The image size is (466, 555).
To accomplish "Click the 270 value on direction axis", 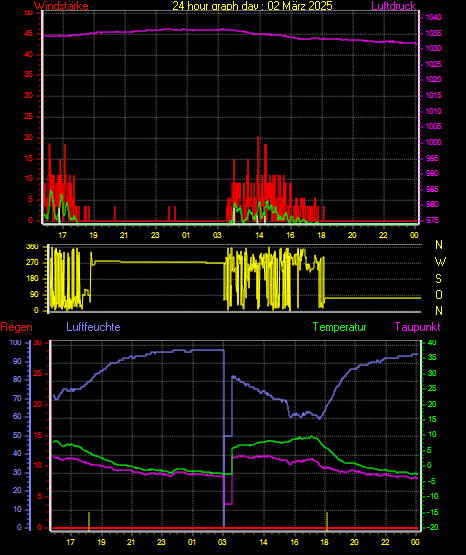I will (32, 263).
